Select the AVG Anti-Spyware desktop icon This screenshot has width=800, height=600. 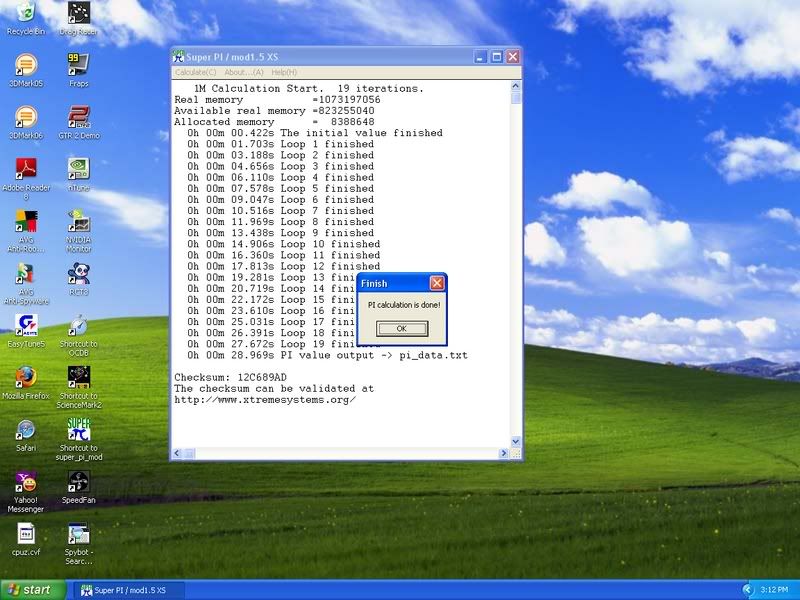pos(26,284)
